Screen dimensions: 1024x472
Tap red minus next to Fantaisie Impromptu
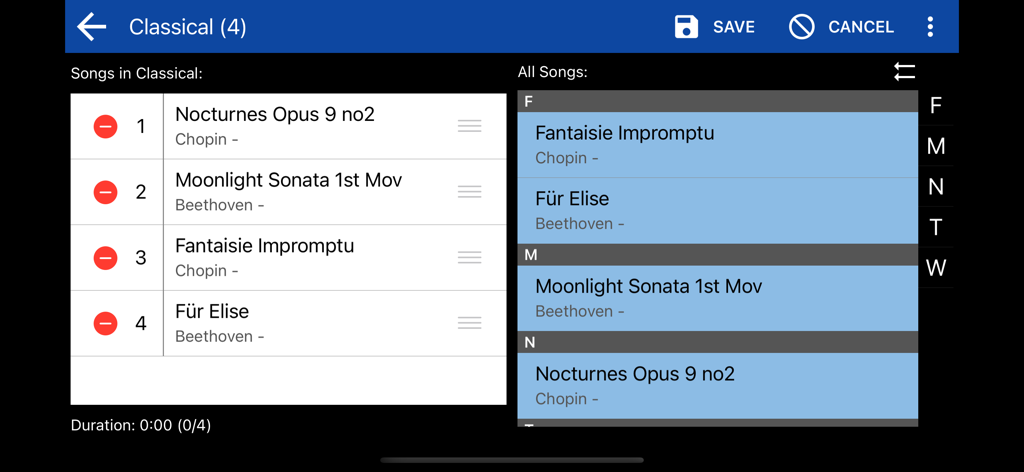105,258
